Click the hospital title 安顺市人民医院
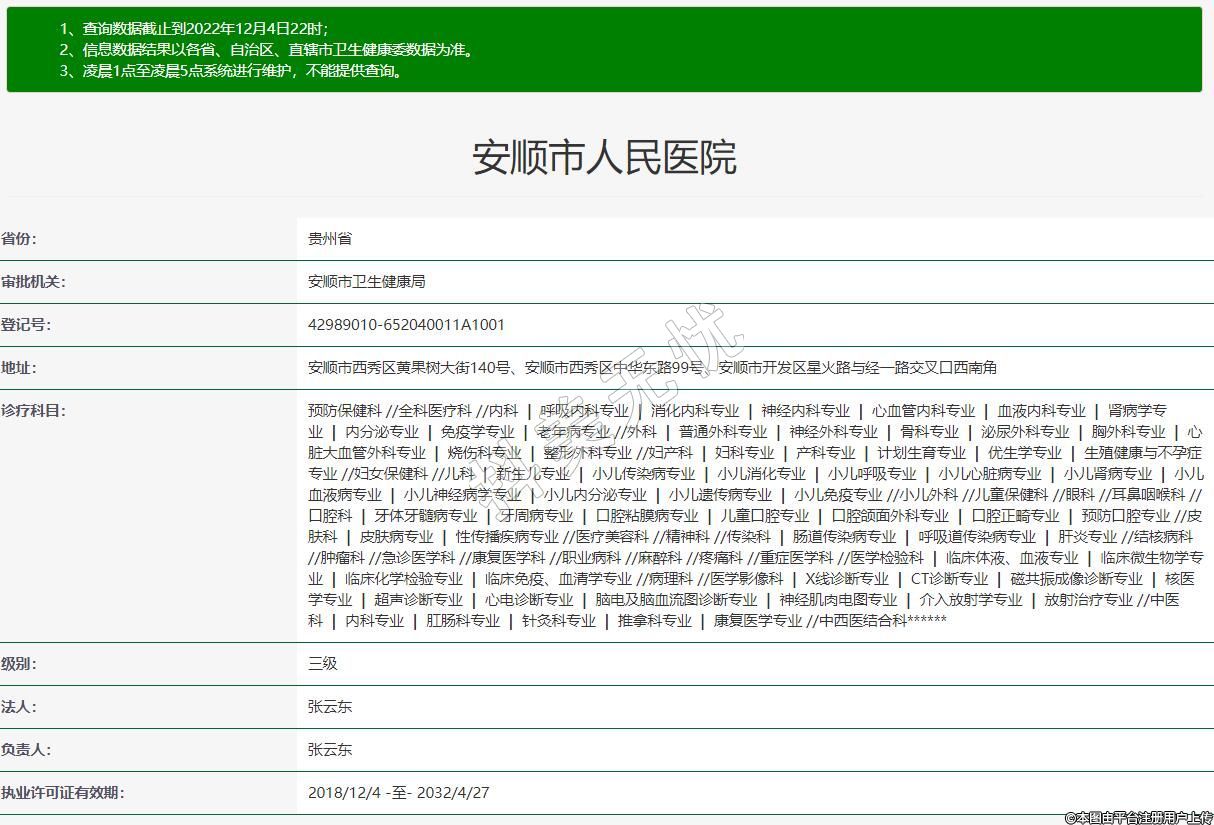1214x825 pixels. [x=604, y=157]
